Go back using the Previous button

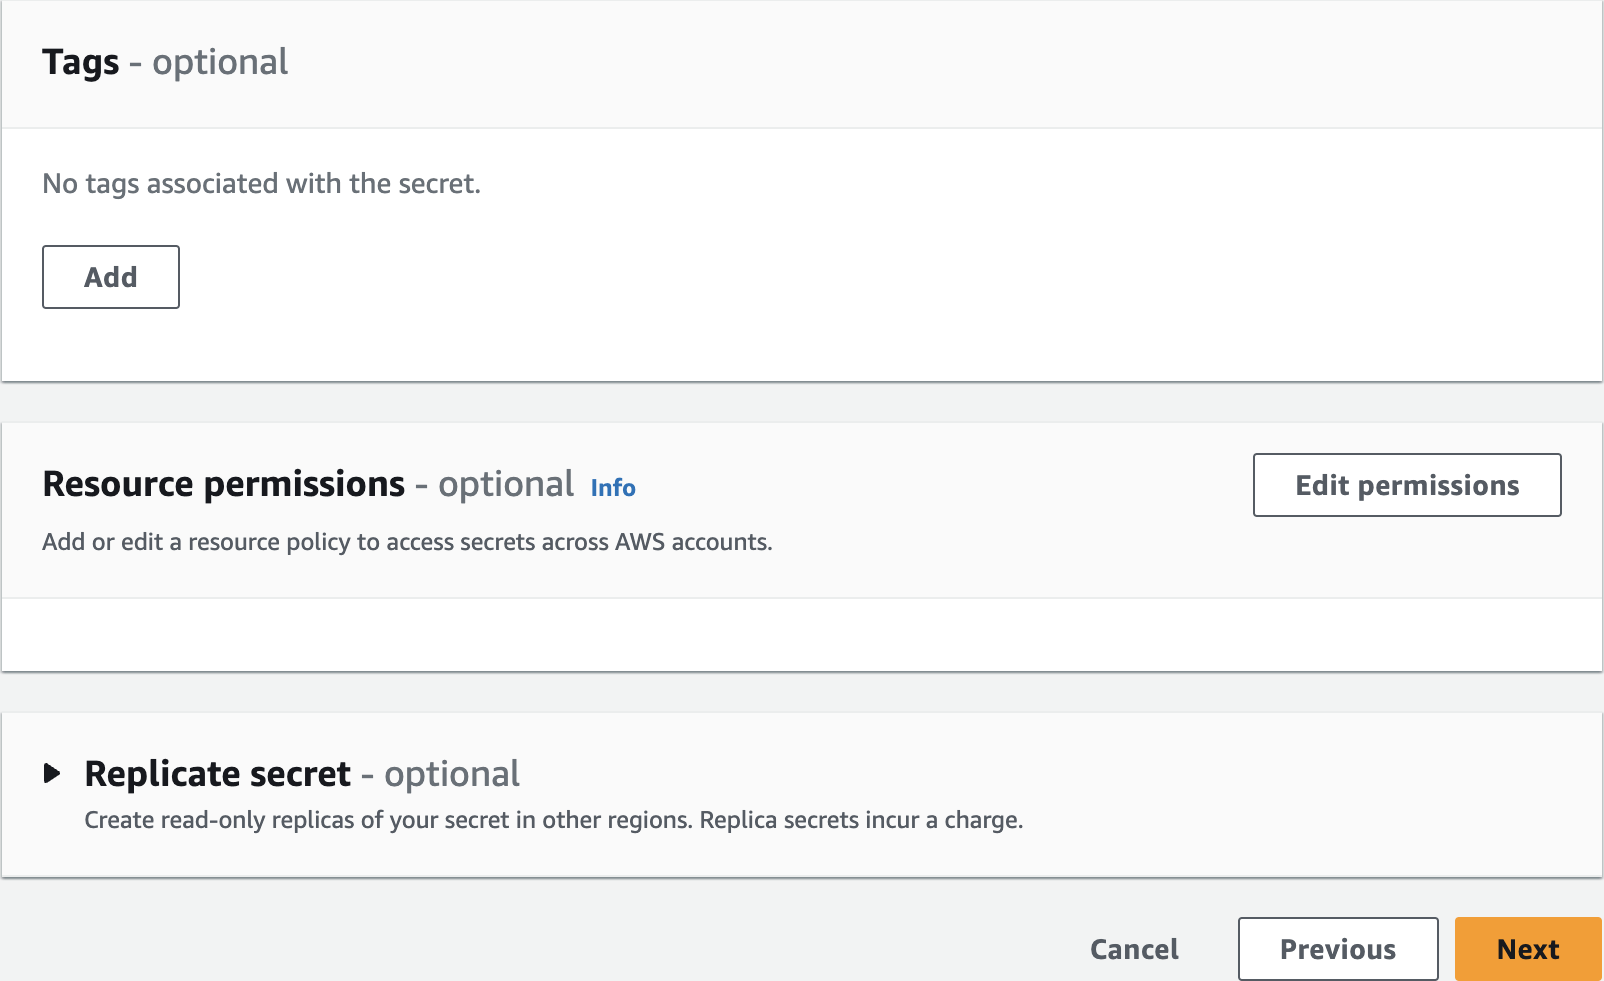click(x=1337, y=949)
